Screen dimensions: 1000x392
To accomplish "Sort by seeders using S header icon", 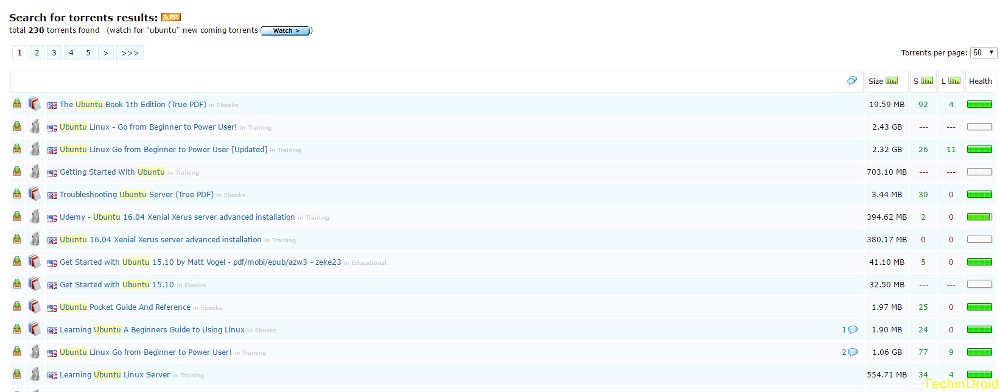I will pos(927,81).
